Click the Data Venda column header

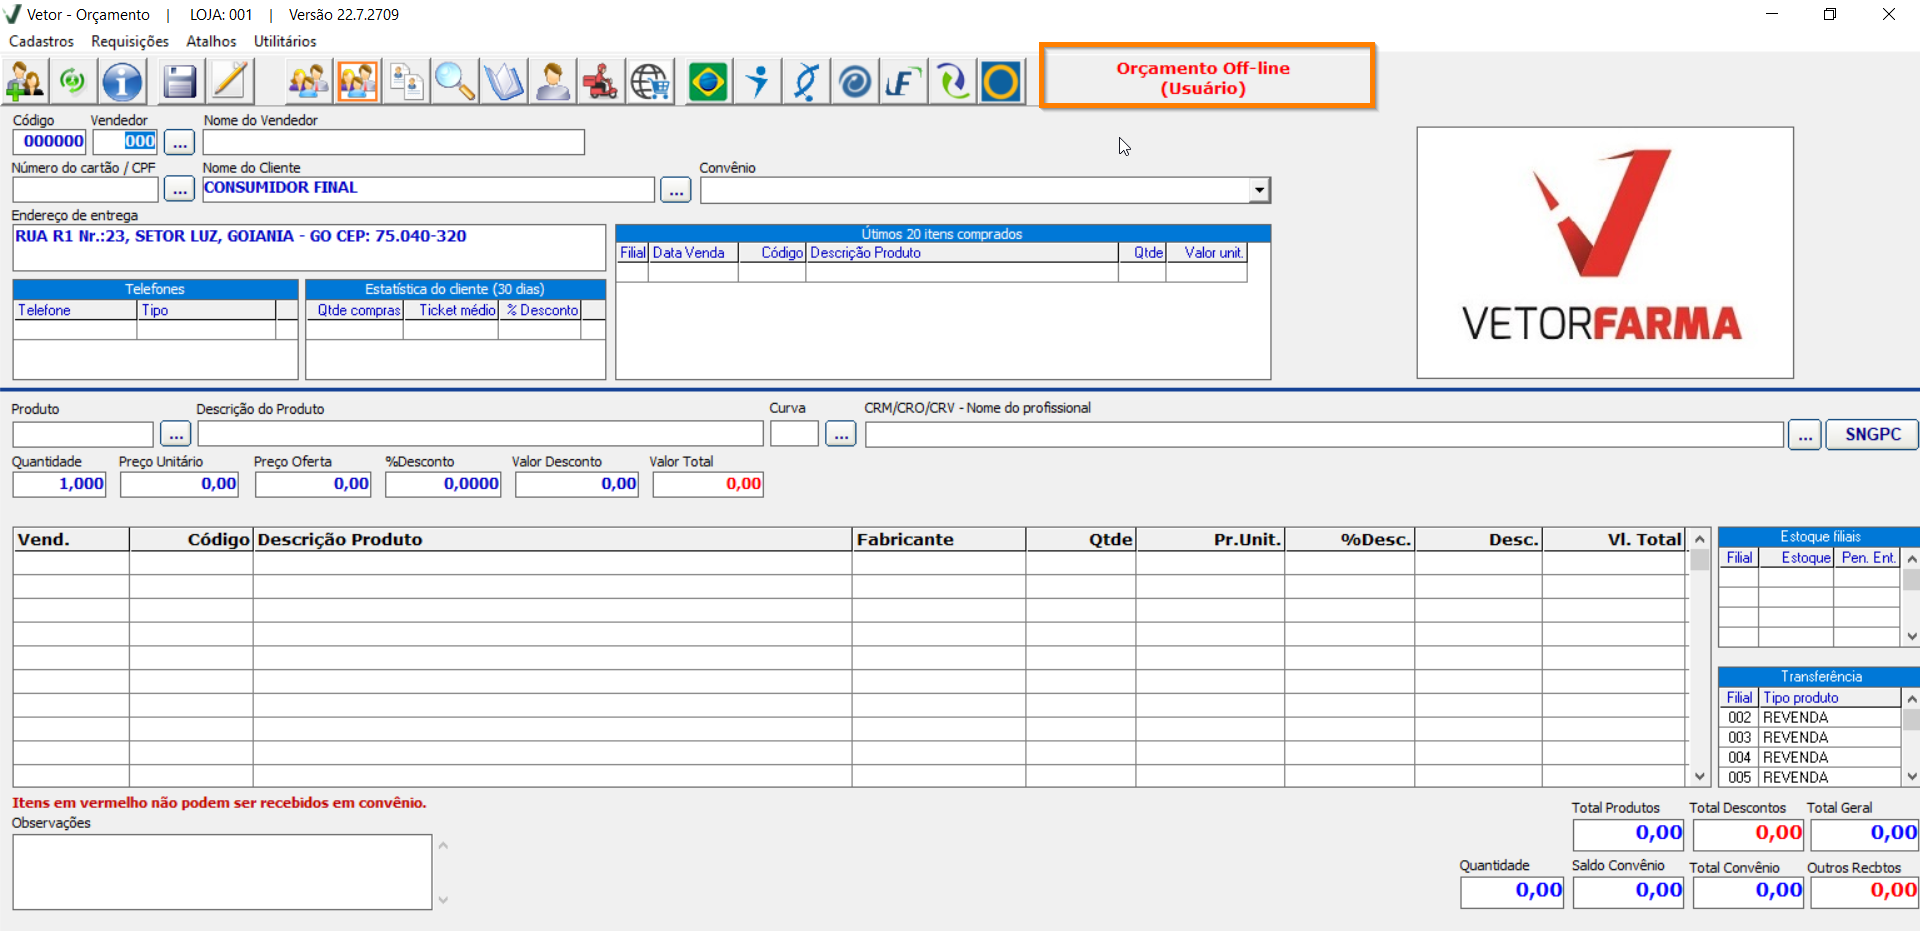click(693, 253)
